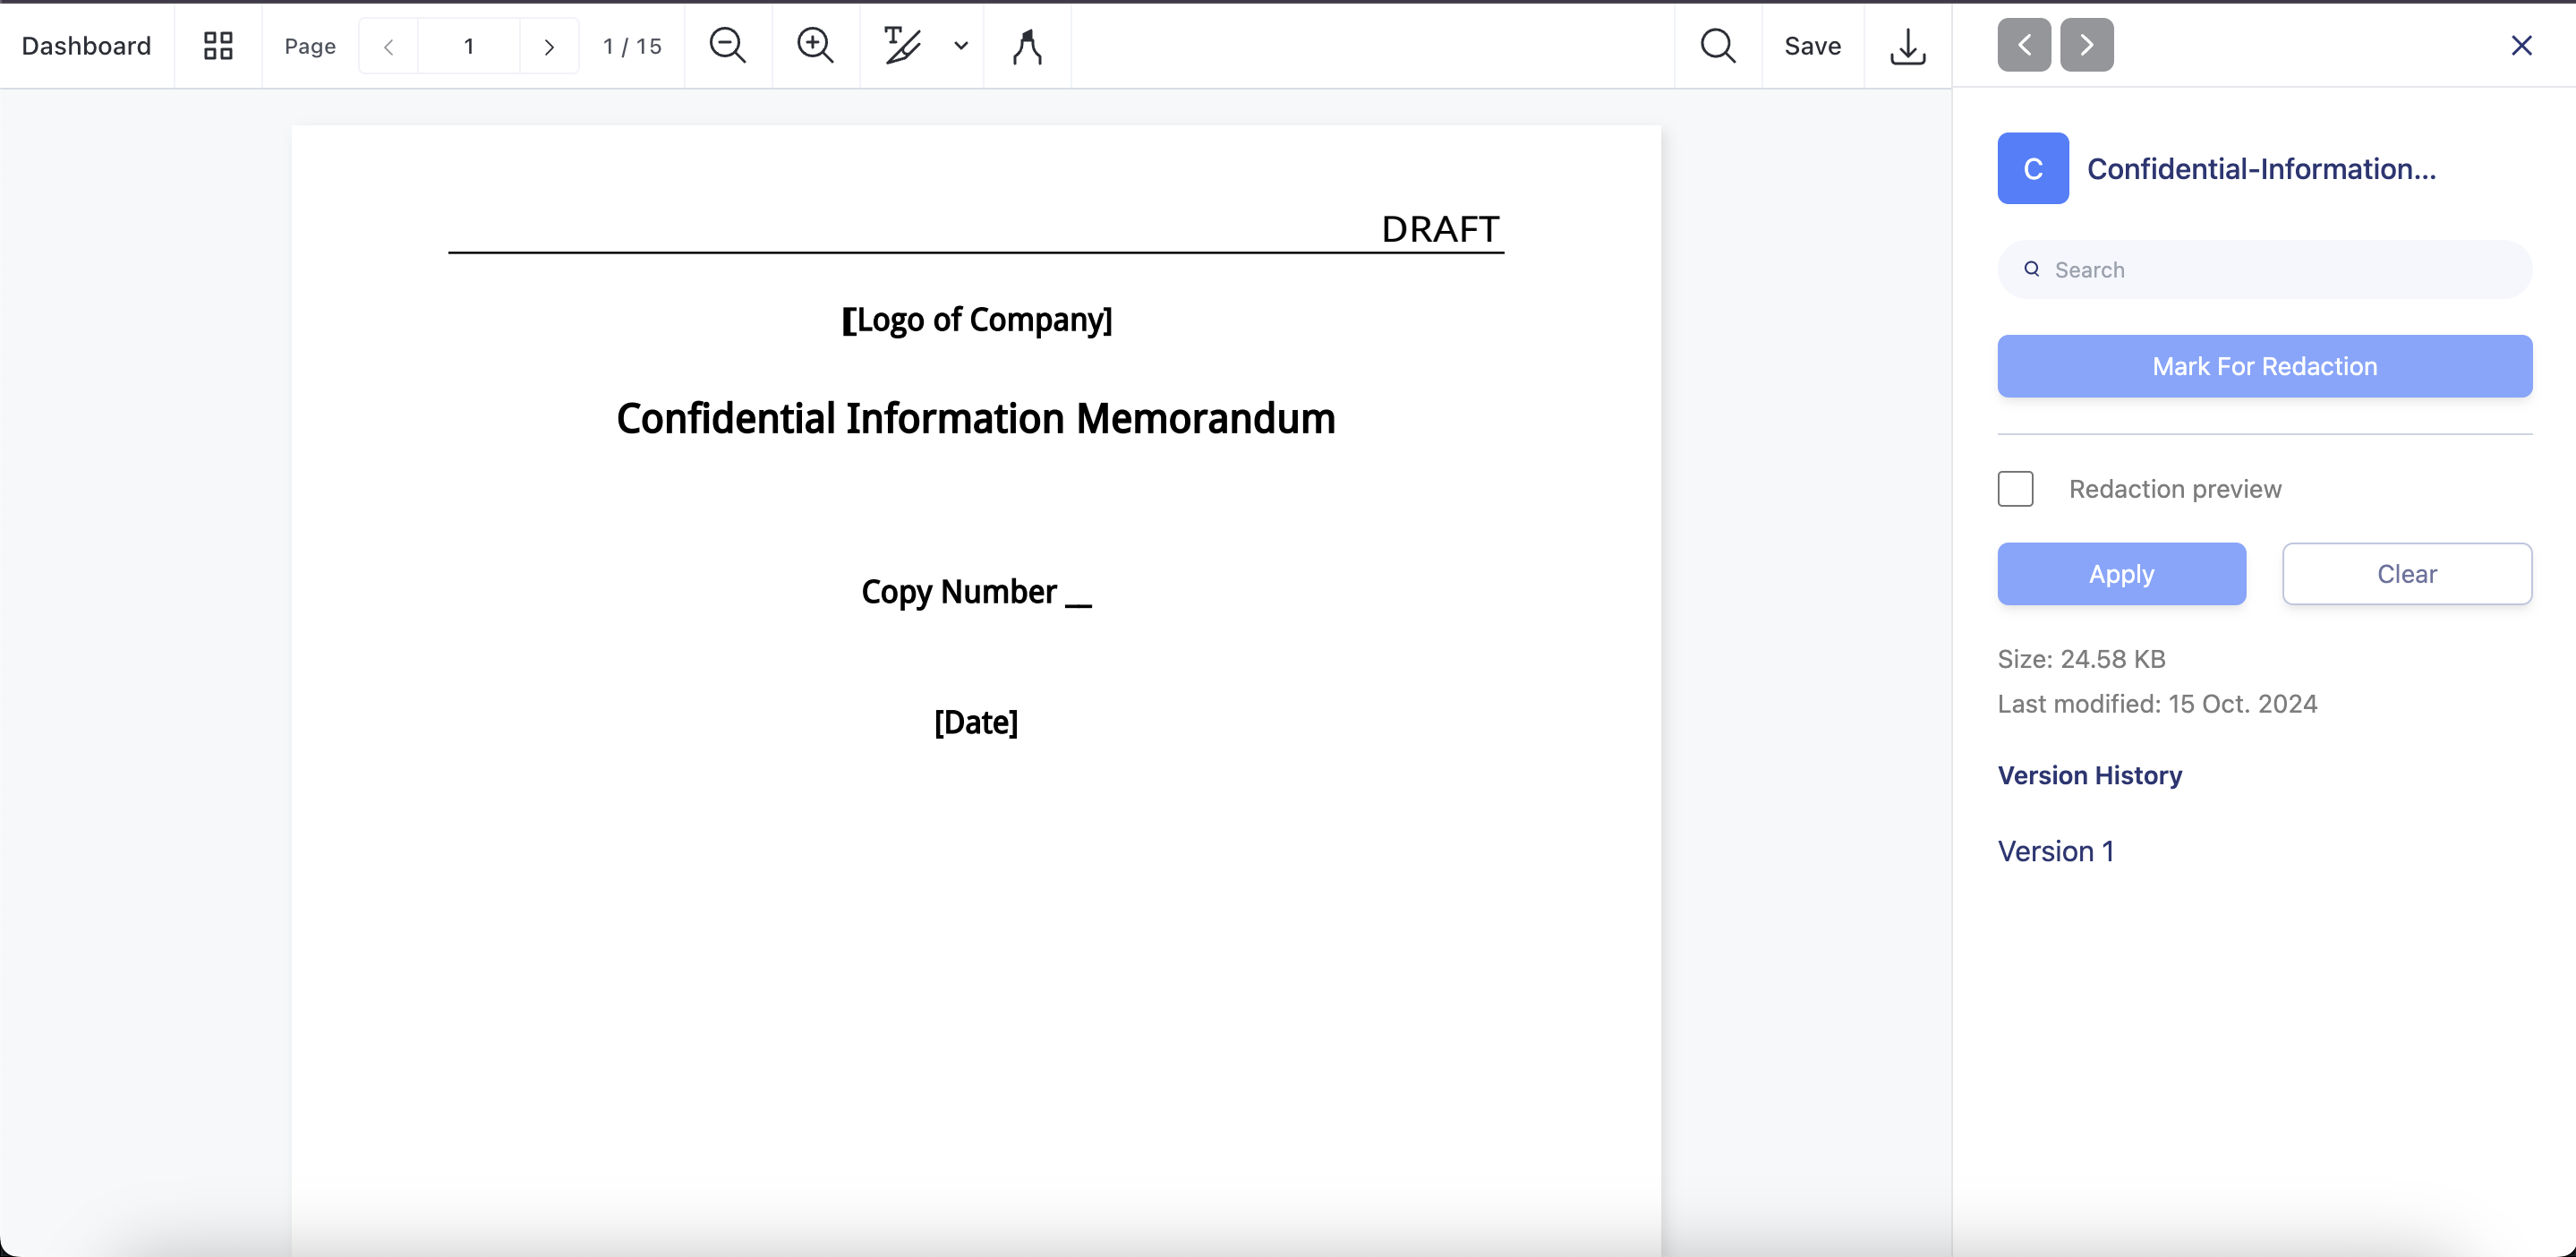2576x1257 pixels.
Task: Click the Confidential-Information file name
Action: pyautogui.click(x=2261, y=169)
